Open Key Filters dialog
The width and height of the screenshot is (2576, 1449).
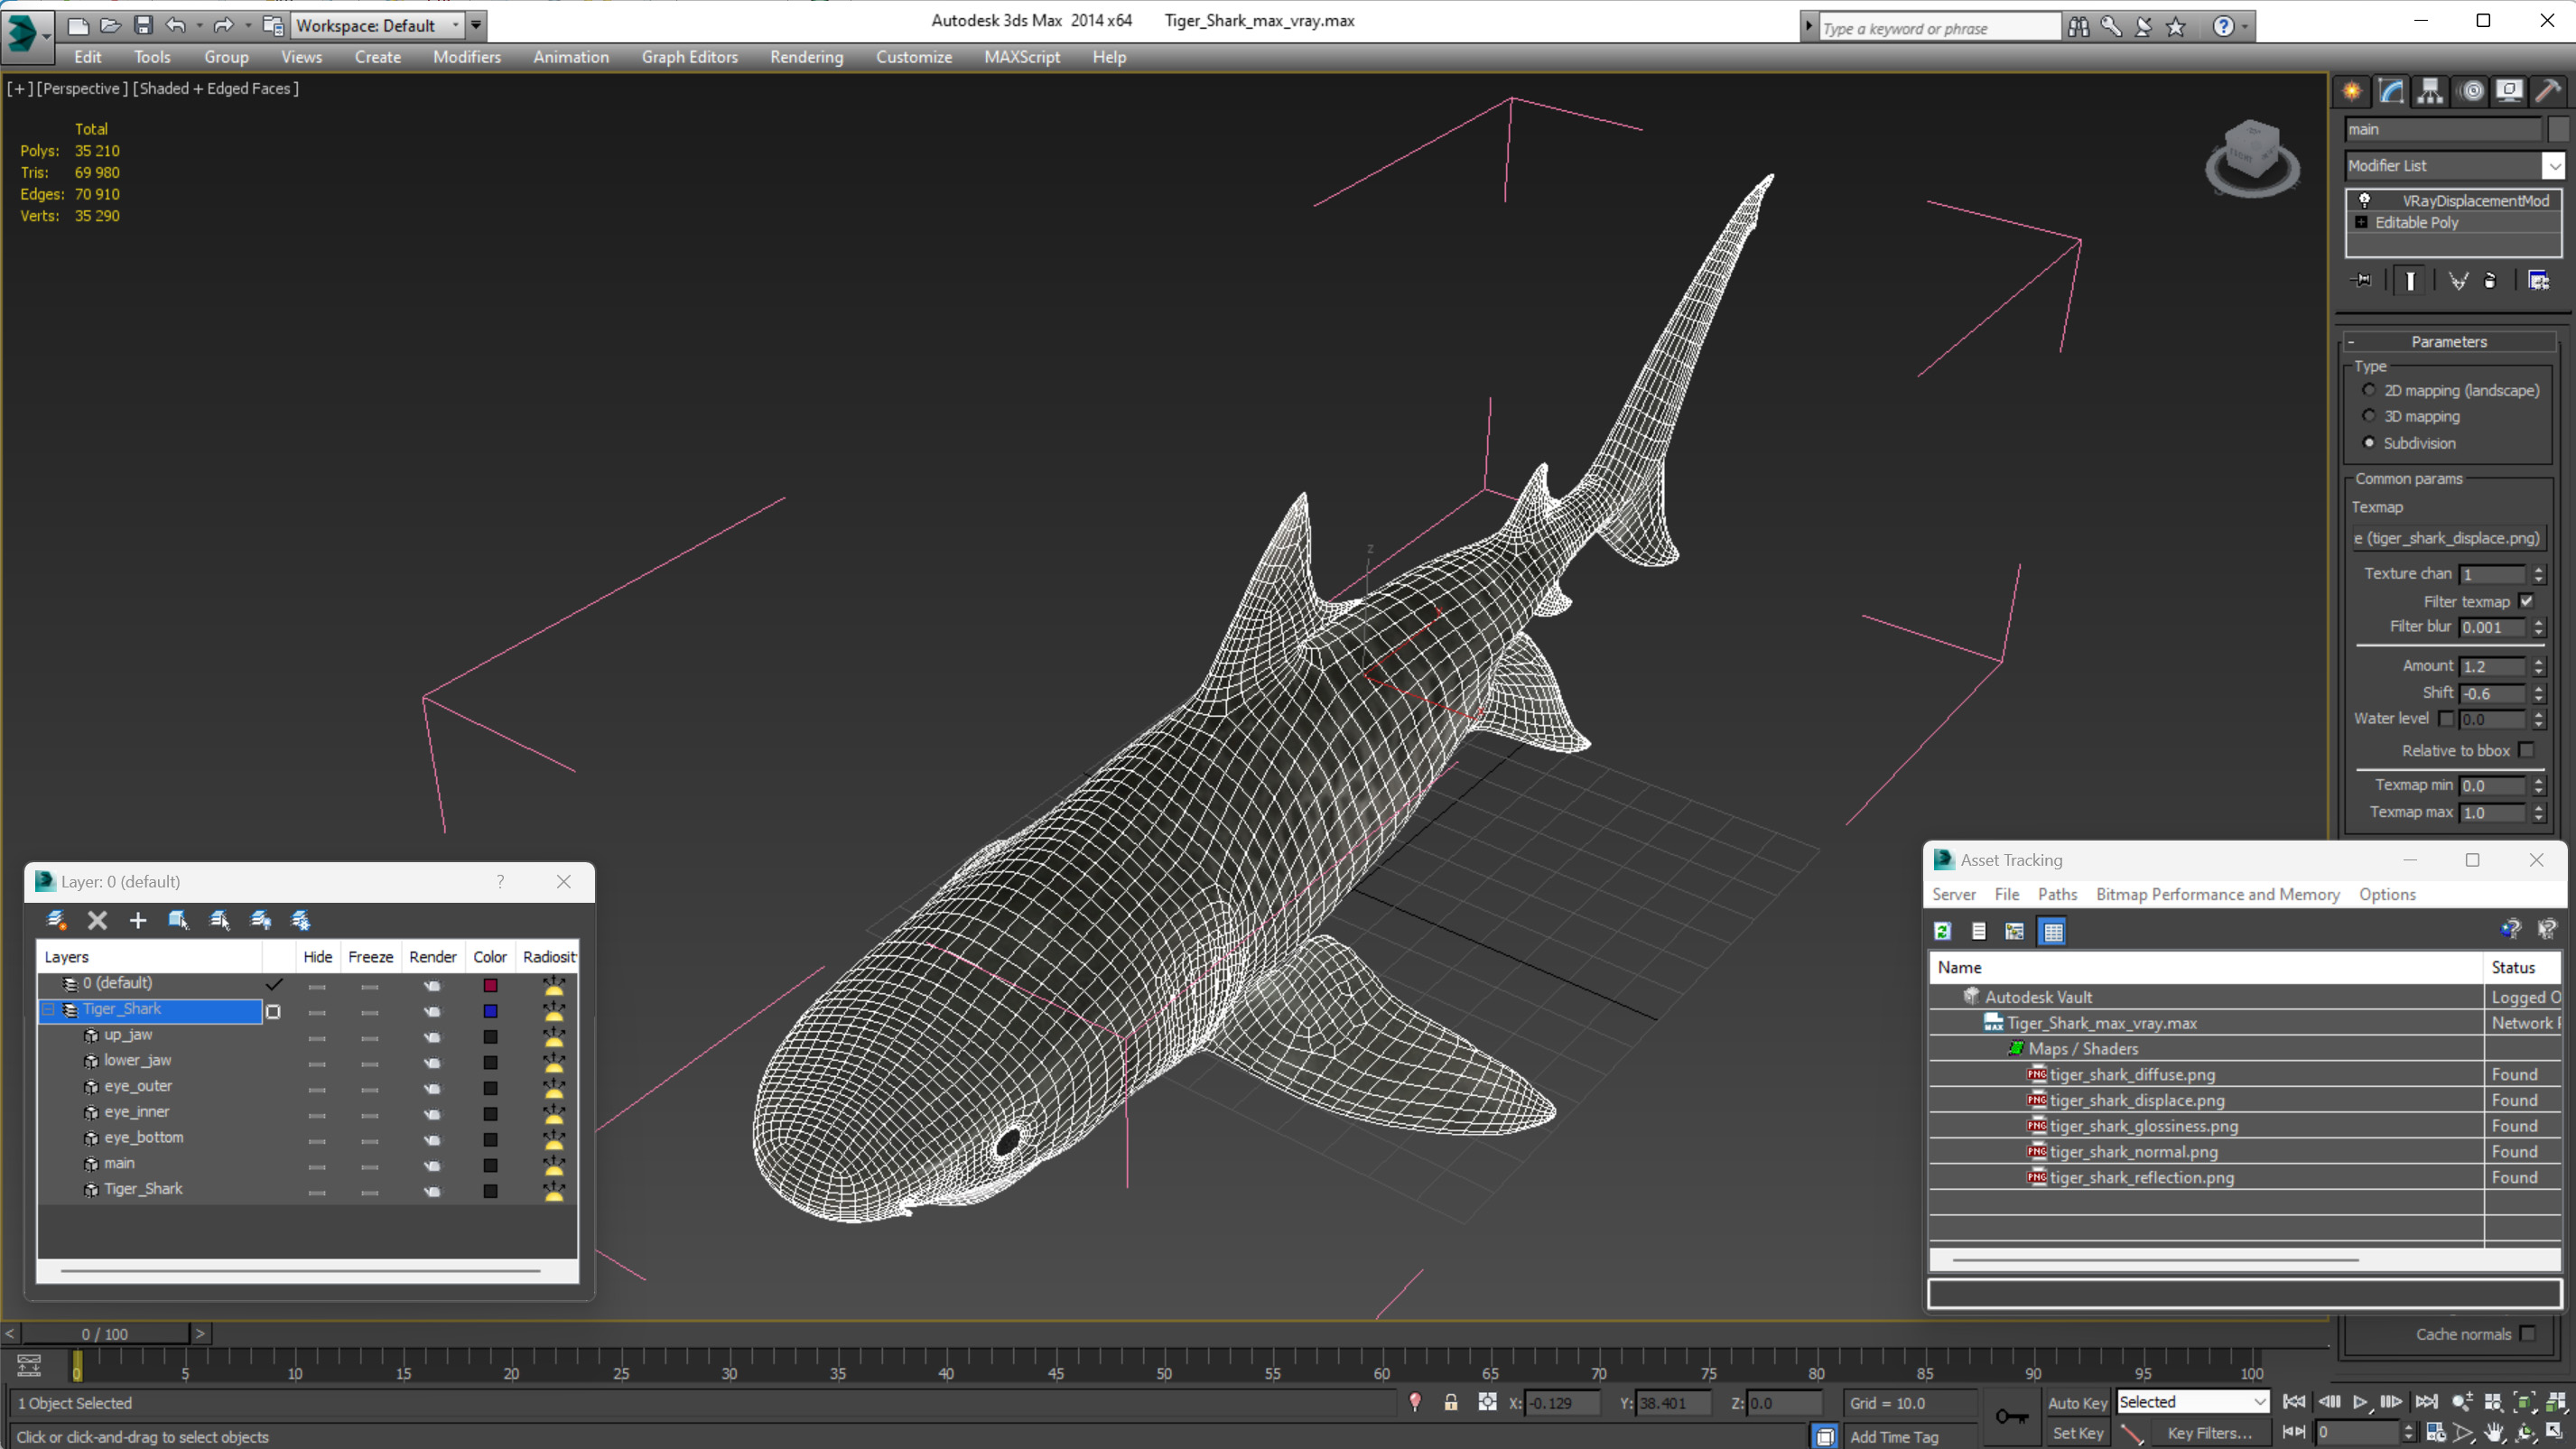2210,1433
